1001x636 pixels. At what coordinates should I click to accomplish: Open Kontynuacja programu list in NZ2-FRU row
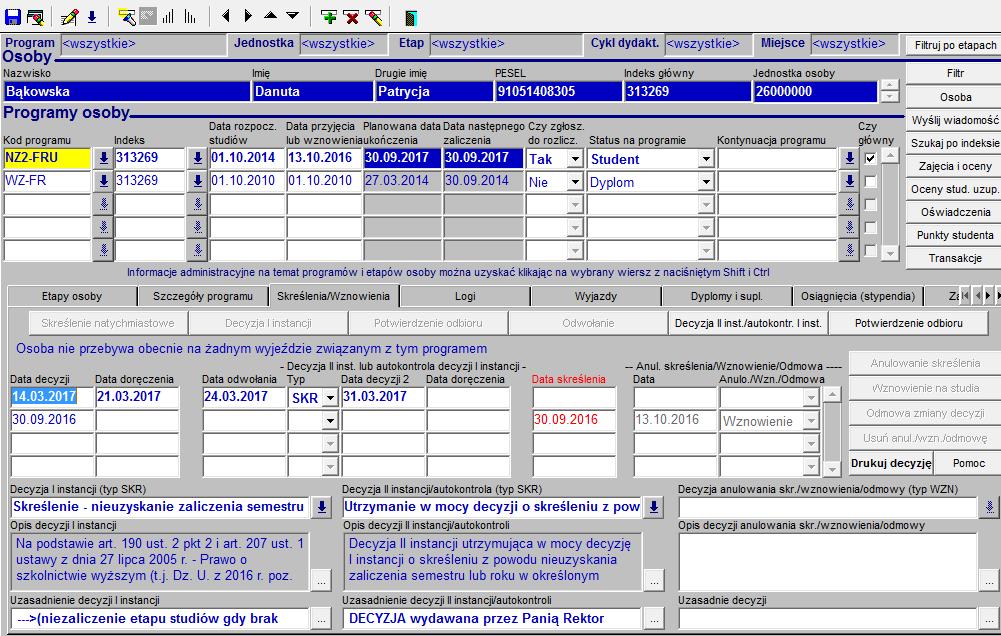(848, 158)
